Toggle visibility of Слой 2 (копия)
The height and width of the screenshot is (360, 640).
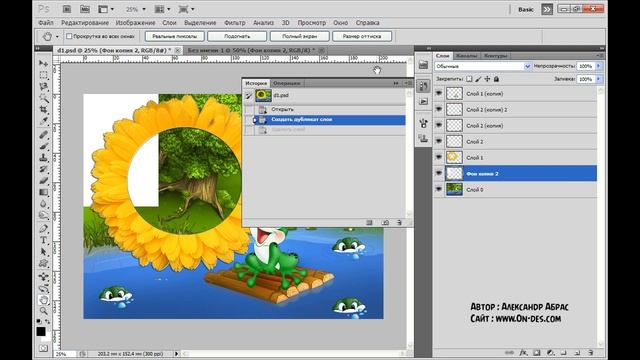pos(439,125)
